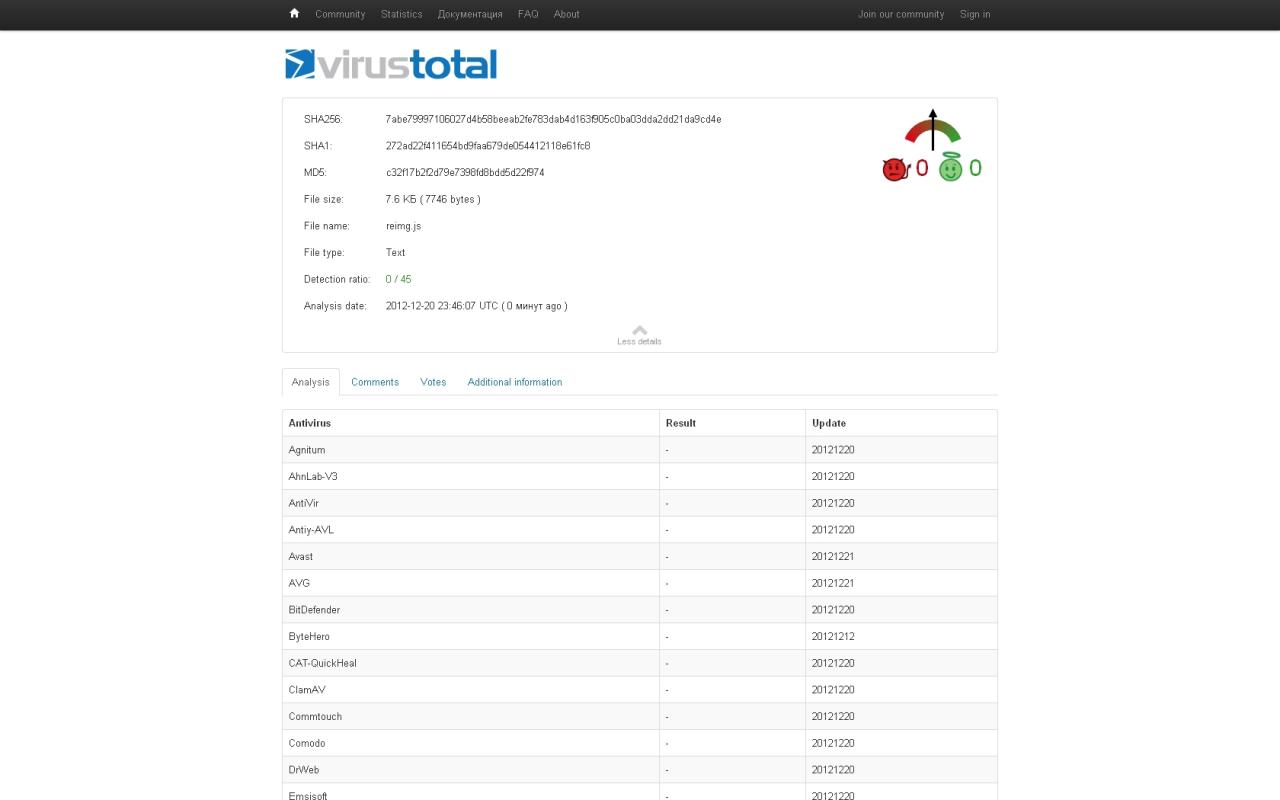Image resolution: width=1280 pixels, height=800 pixels.
Task: Click the home icon in the top navbar
Action: (294, 14)
